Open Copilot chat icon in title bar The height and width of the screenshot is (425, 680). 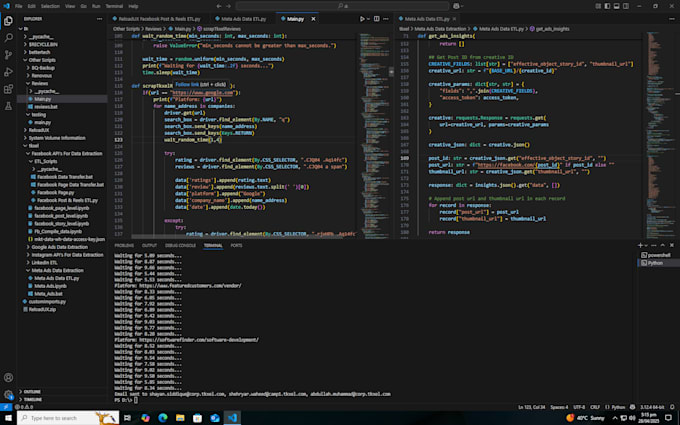click(x=456, y=6)
